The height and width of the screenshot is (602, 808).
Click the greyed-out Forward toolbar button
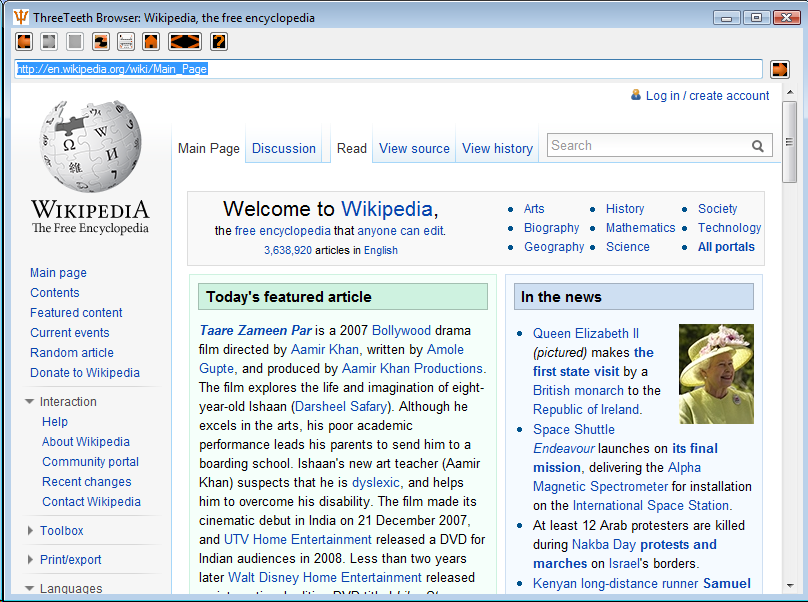(49, 41)
